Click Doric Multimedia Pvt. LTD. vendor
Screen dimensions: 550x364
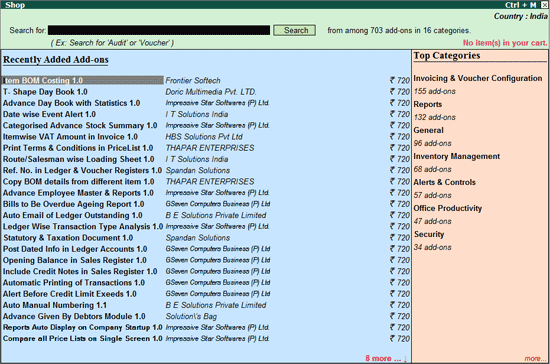[211, 92]
